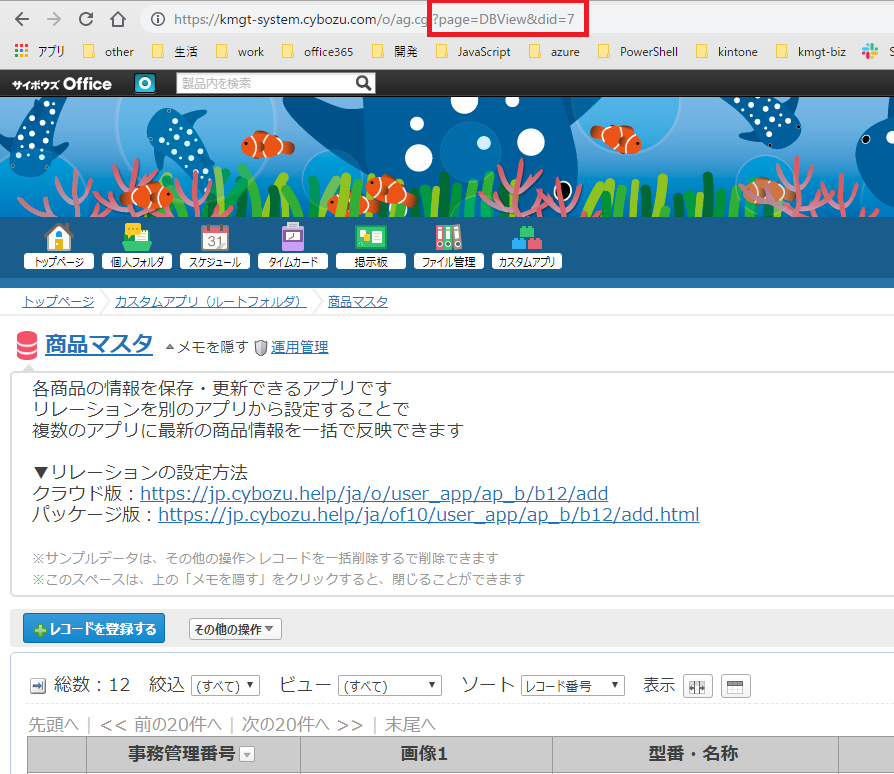Go to << 前の20件へ page
This screenshot has width=894, height=774.
coord(161,724)
